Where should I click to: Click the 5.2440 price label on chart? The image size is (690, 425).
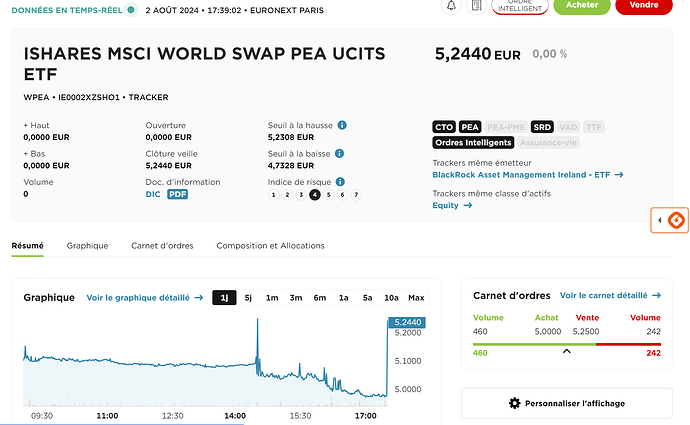[x=407, y=322]
